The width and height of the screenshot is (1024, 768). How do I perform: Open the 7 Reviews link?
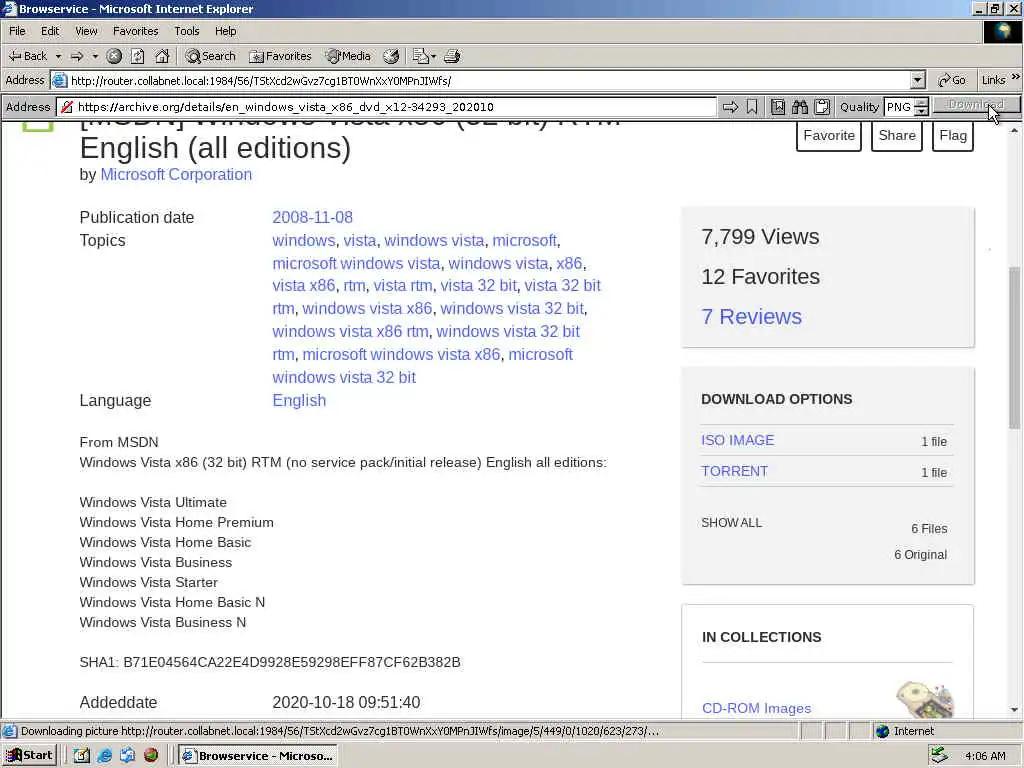[x=751, y=317]
